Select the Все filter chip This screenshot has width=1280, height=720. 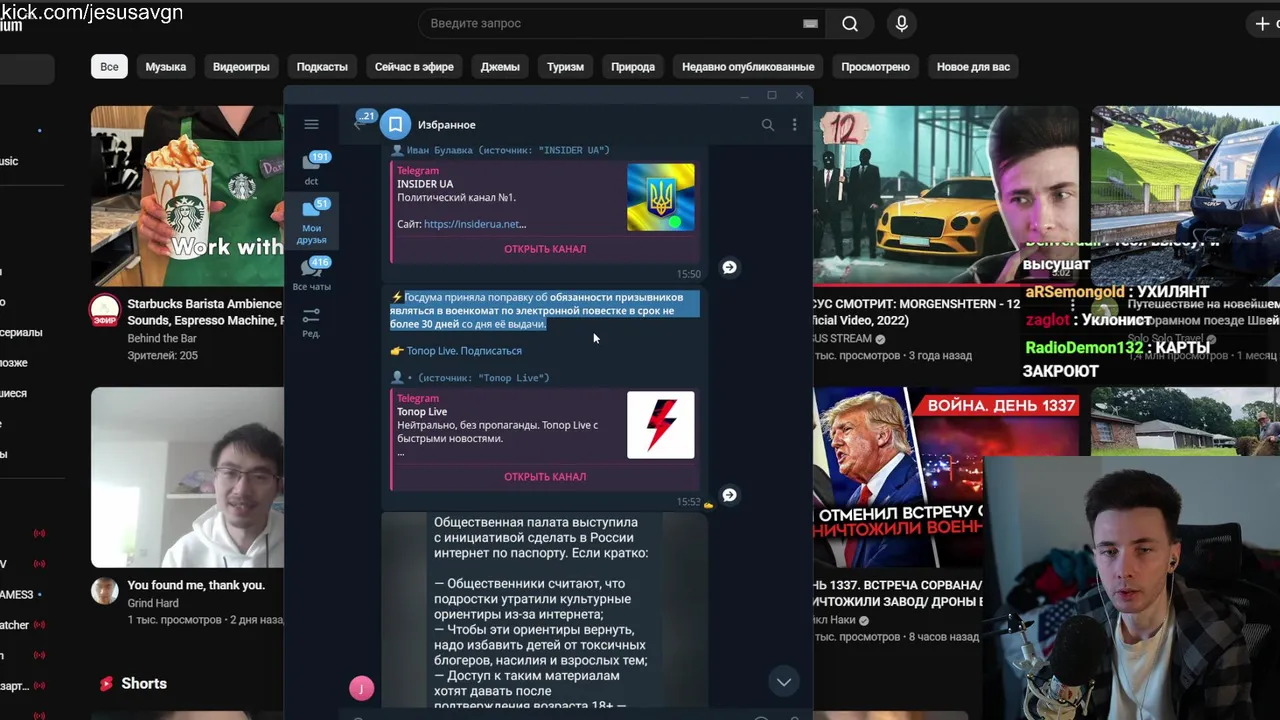(109, 67)
